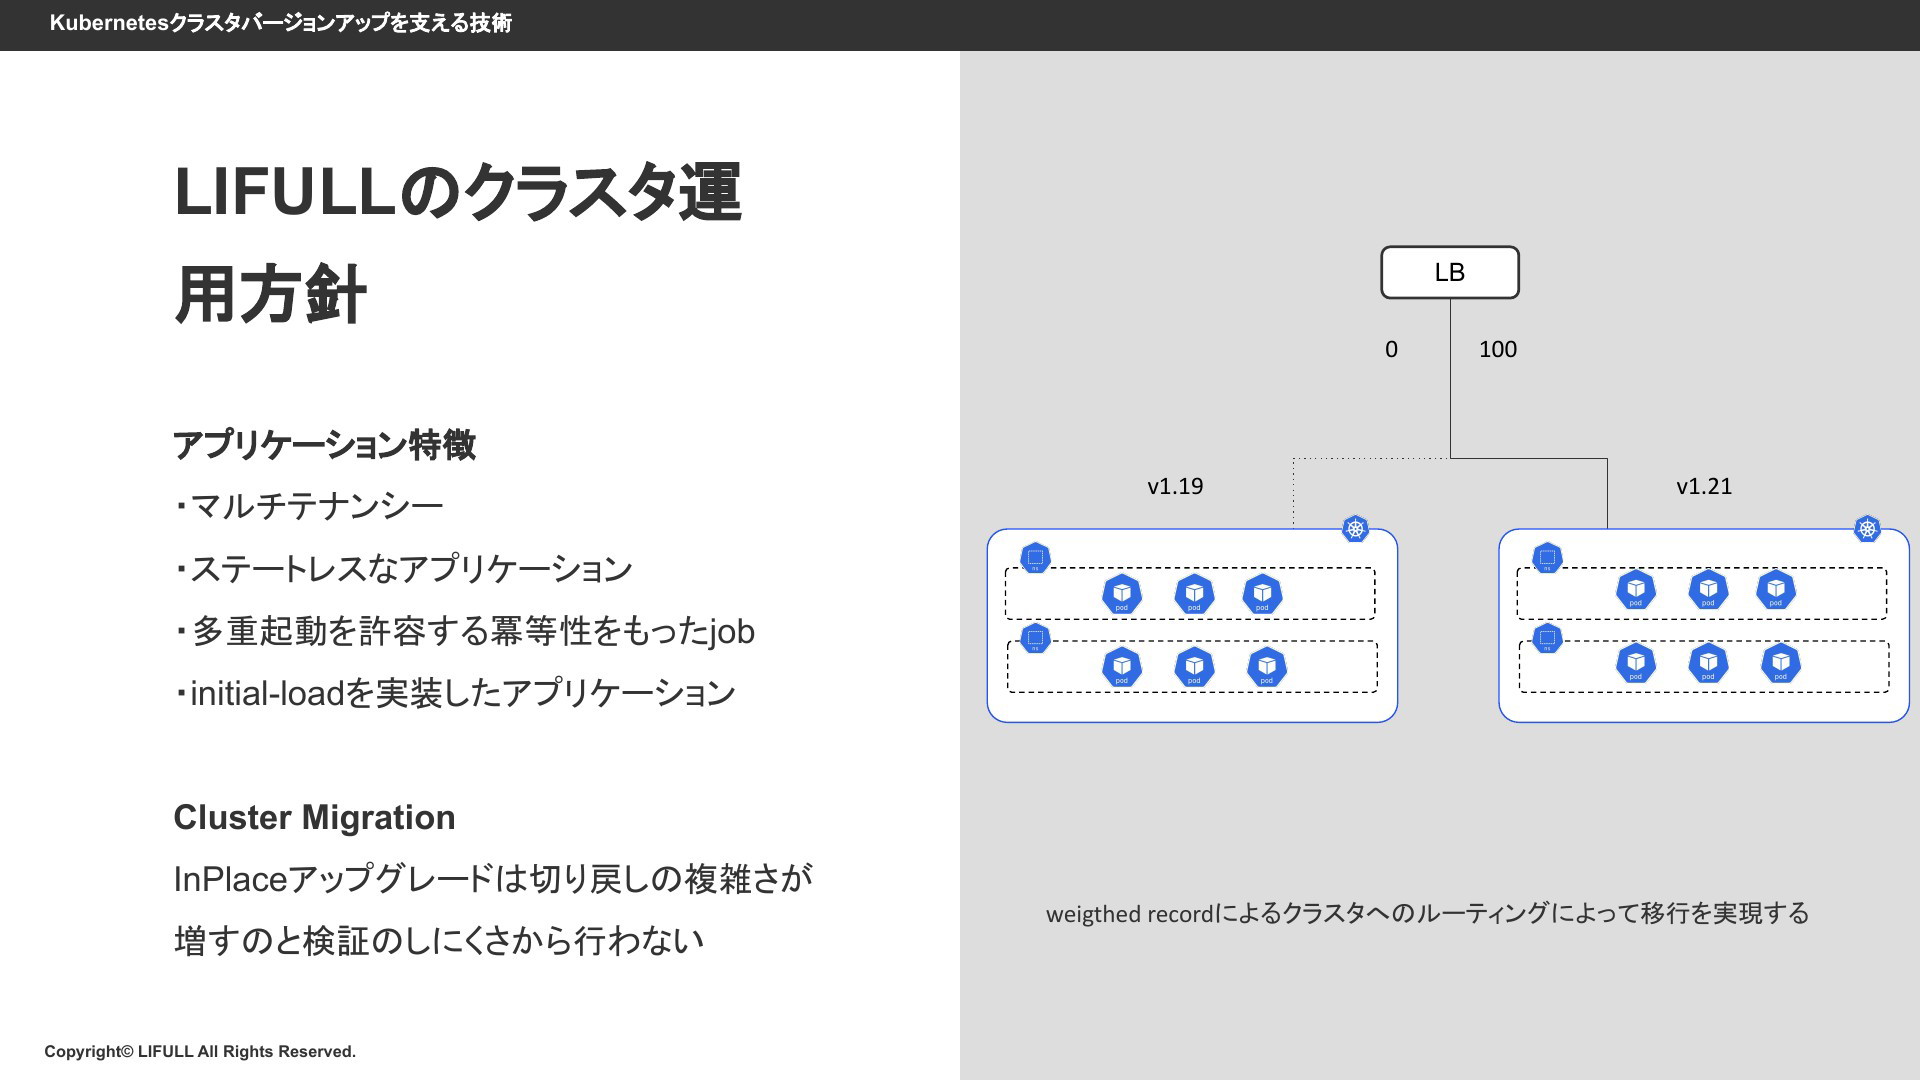Click the heading "アプリケーション特徴"
The image size is (1920, 1080).
tap(324, 445)
